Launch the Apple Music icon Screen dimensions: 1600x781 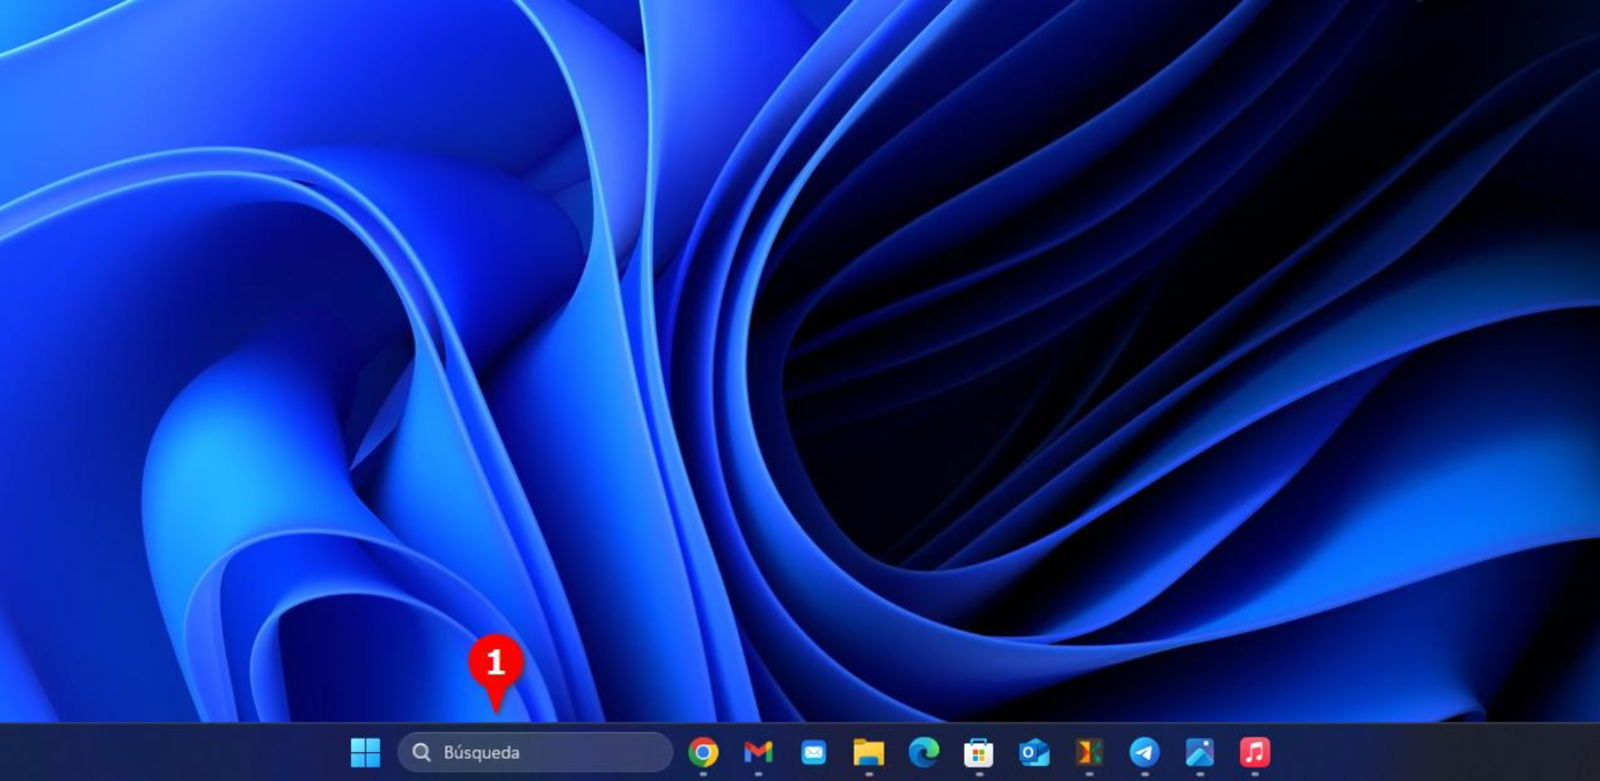[x=1254, y=752]
